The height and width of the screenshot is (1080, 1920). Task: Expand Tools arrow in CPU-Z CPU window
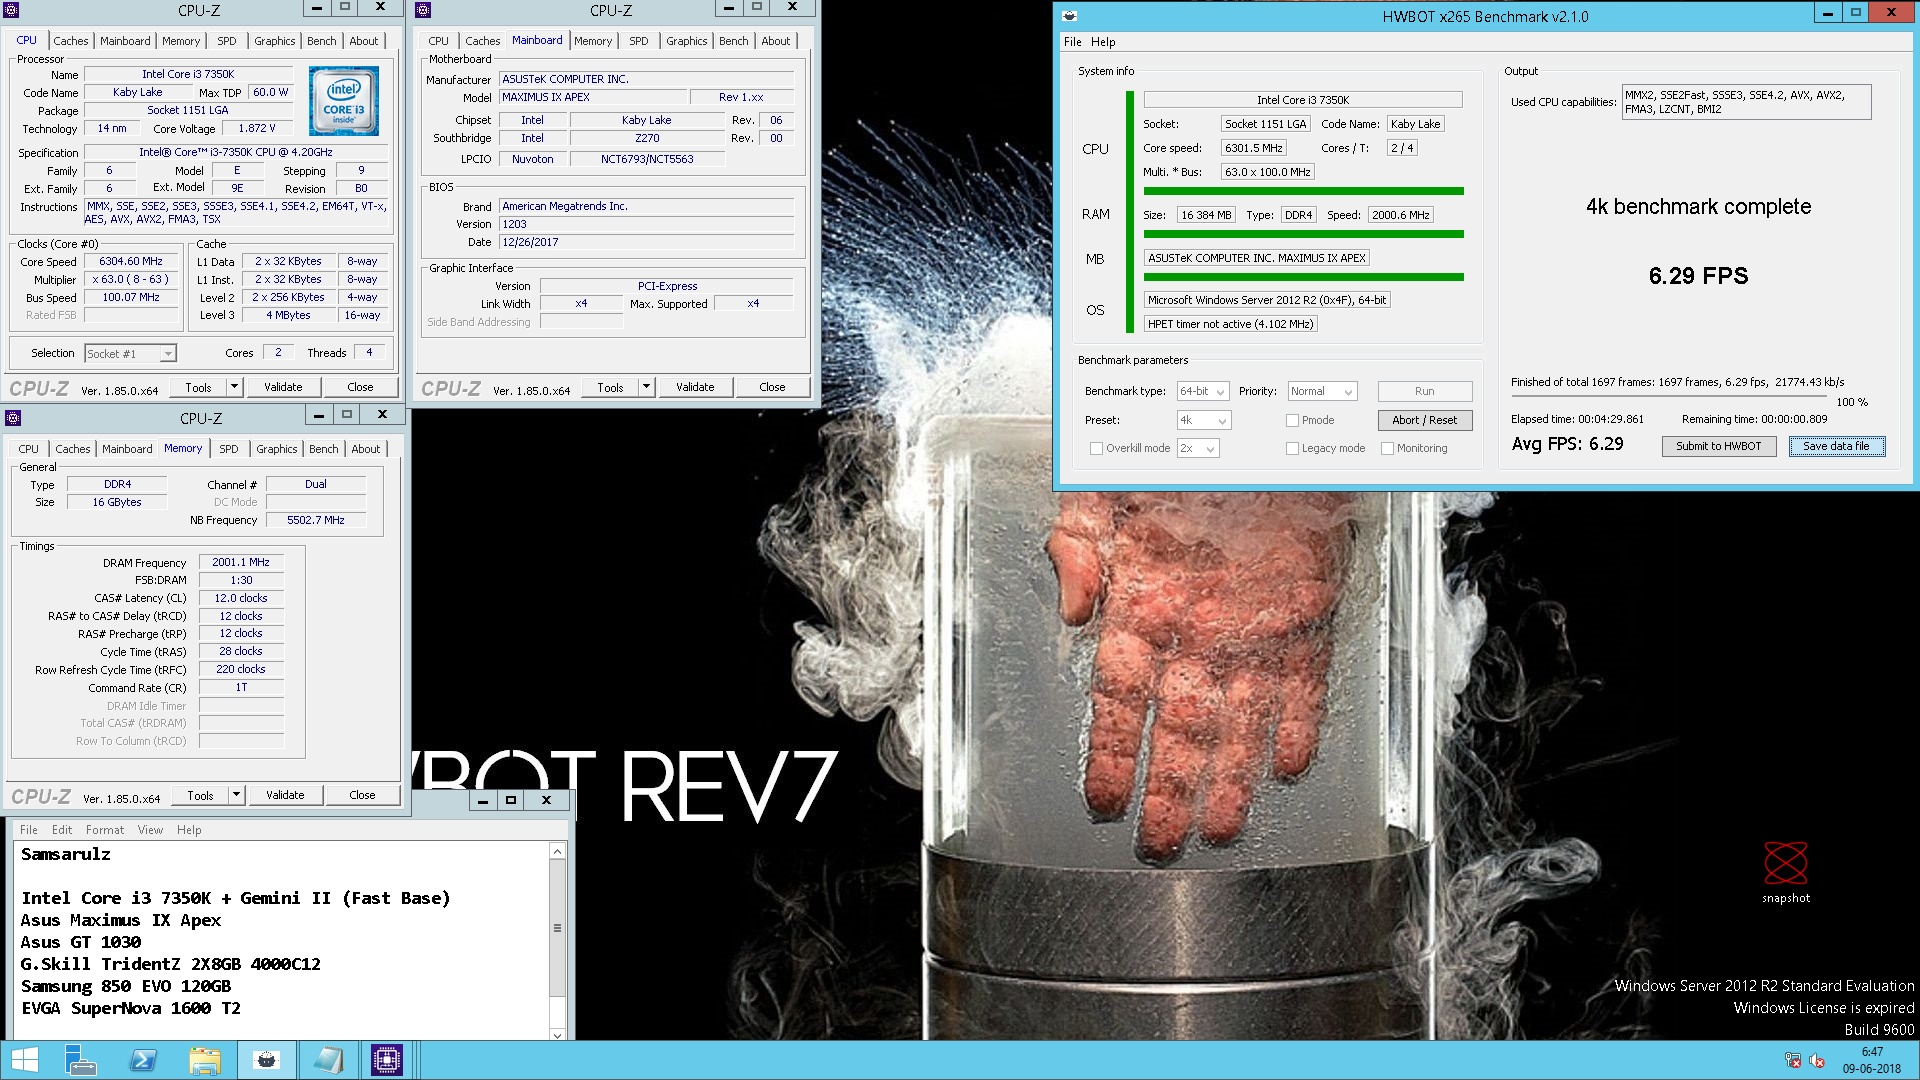coord(234,387)
